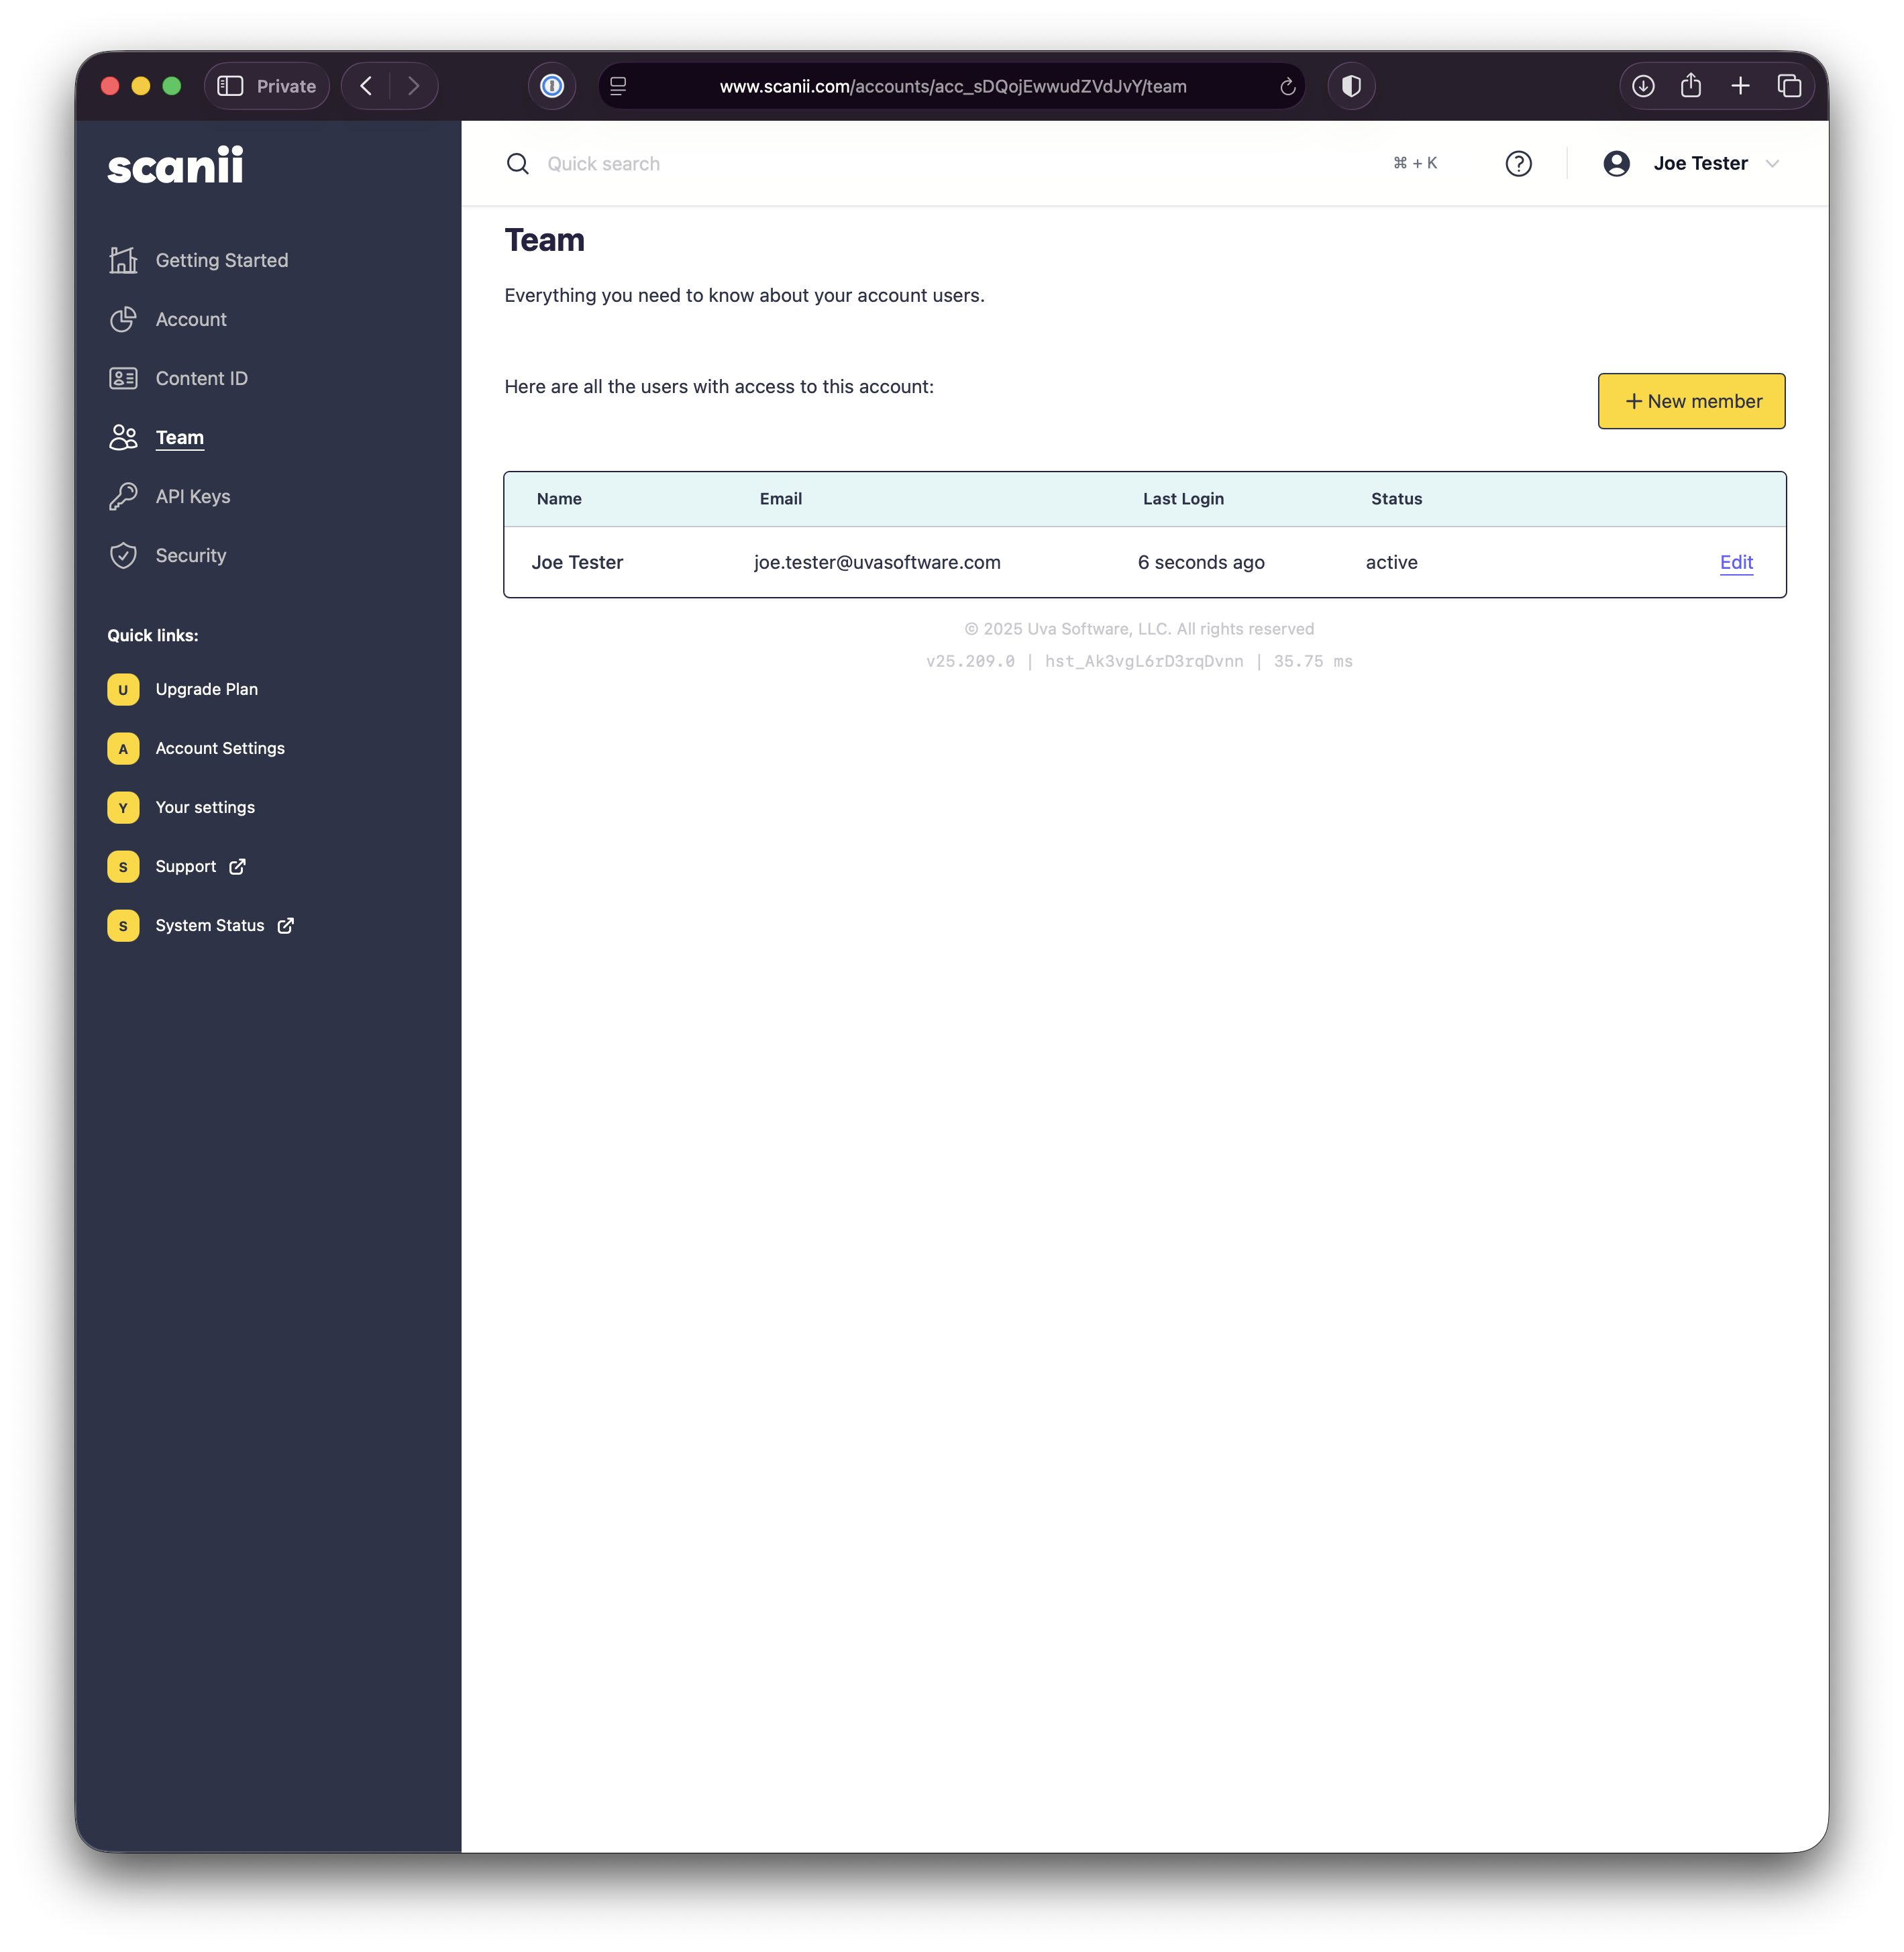The width and height of the screenshot is (1904, 1952).
Task: Click the API Keys key icon
Action: [x=123, y=496]
